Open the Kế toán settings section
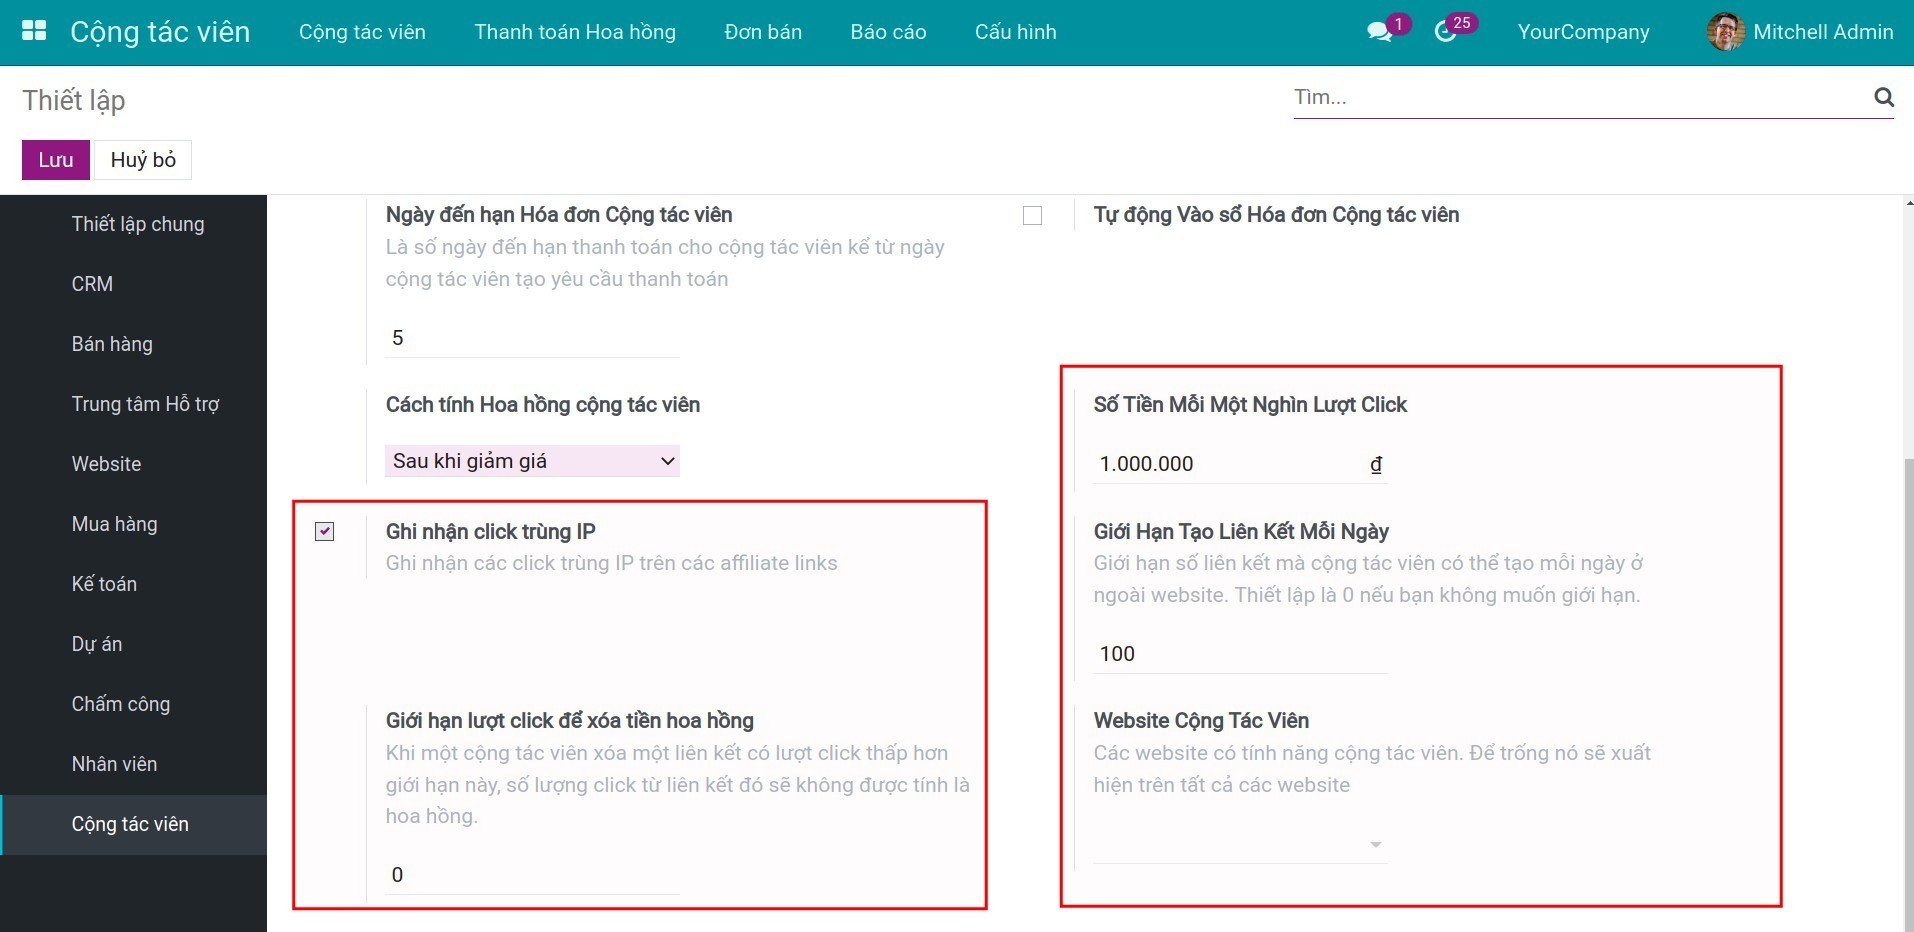The width and height of the screenshot is (1914, 932). (x=104, y=583)
